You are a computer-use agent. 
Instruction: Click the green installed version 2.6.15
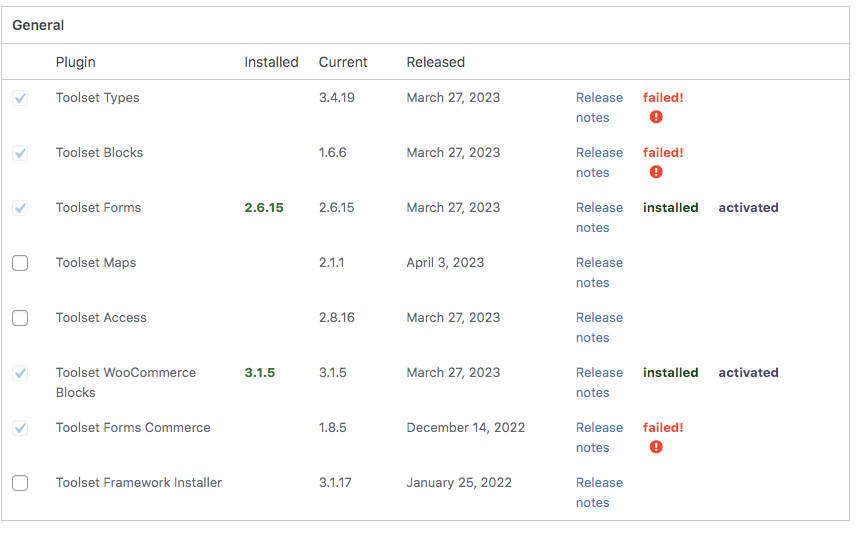click(264, 208)
